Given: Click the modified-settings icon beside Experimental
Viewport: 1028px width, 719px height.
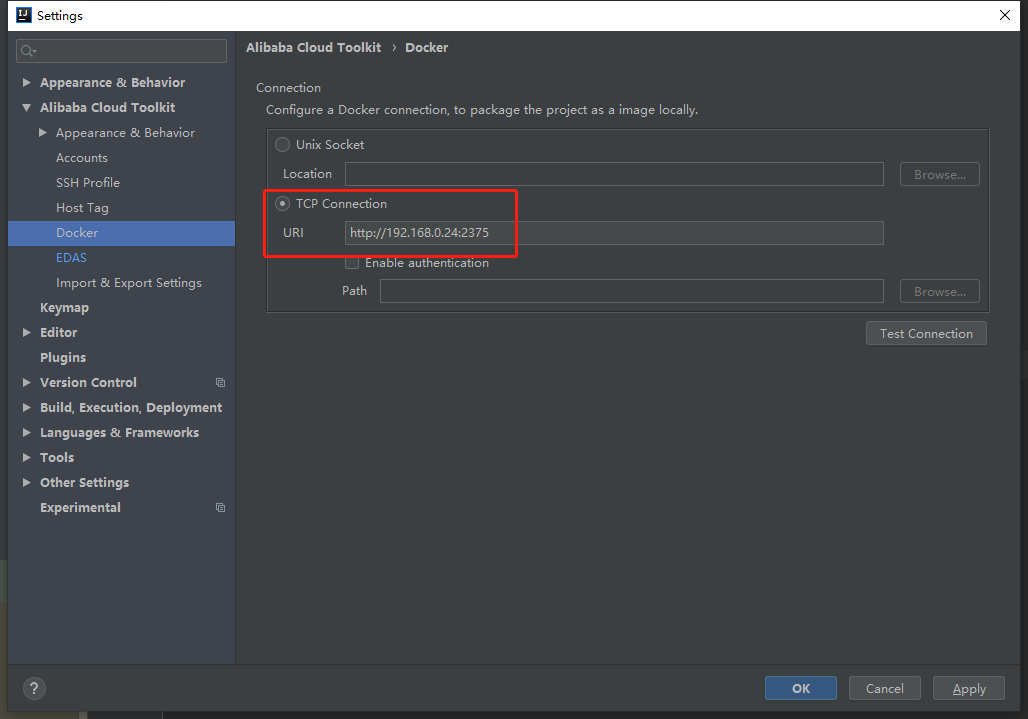Looking at the screenshot, I should pyautogui.click(x=220, y=507).
